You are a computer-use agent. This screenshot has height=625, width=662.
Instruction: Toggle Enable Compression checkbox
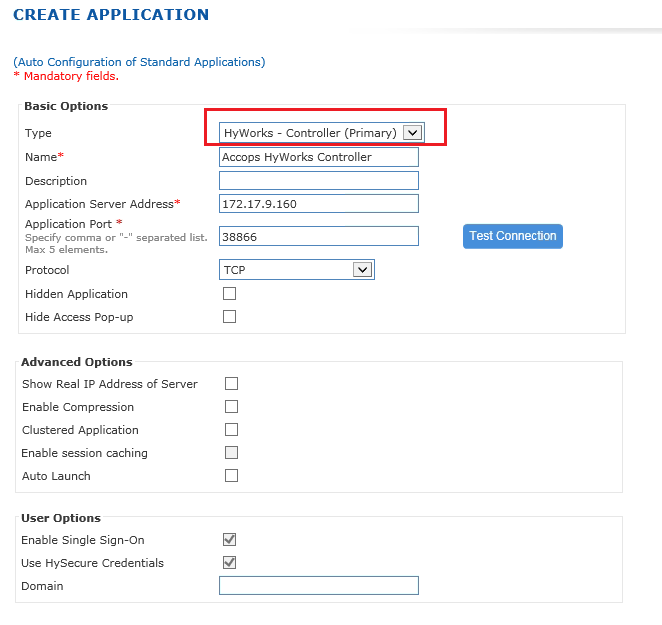(x=231, y=407)
